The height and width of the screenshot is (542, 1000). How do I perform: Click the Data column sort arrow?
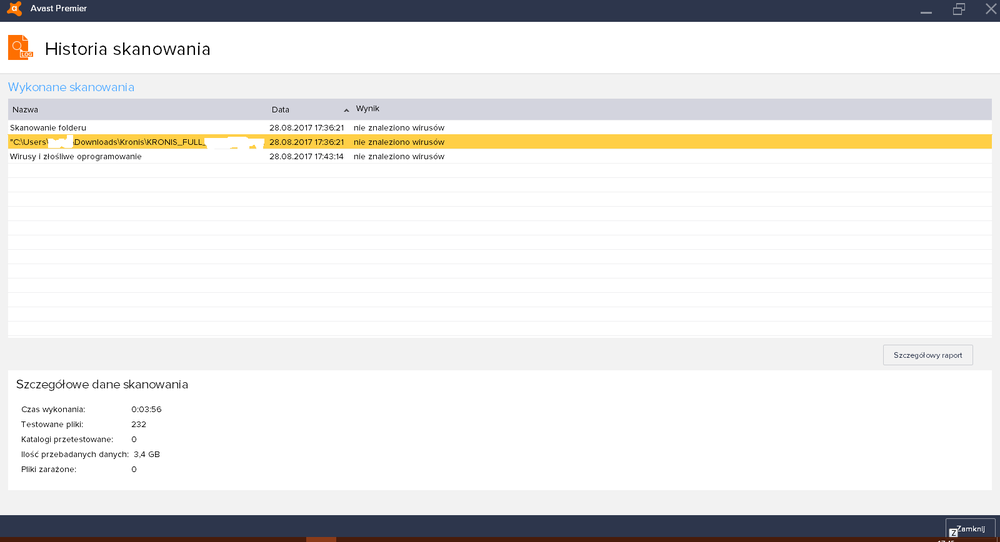[346, 110]
